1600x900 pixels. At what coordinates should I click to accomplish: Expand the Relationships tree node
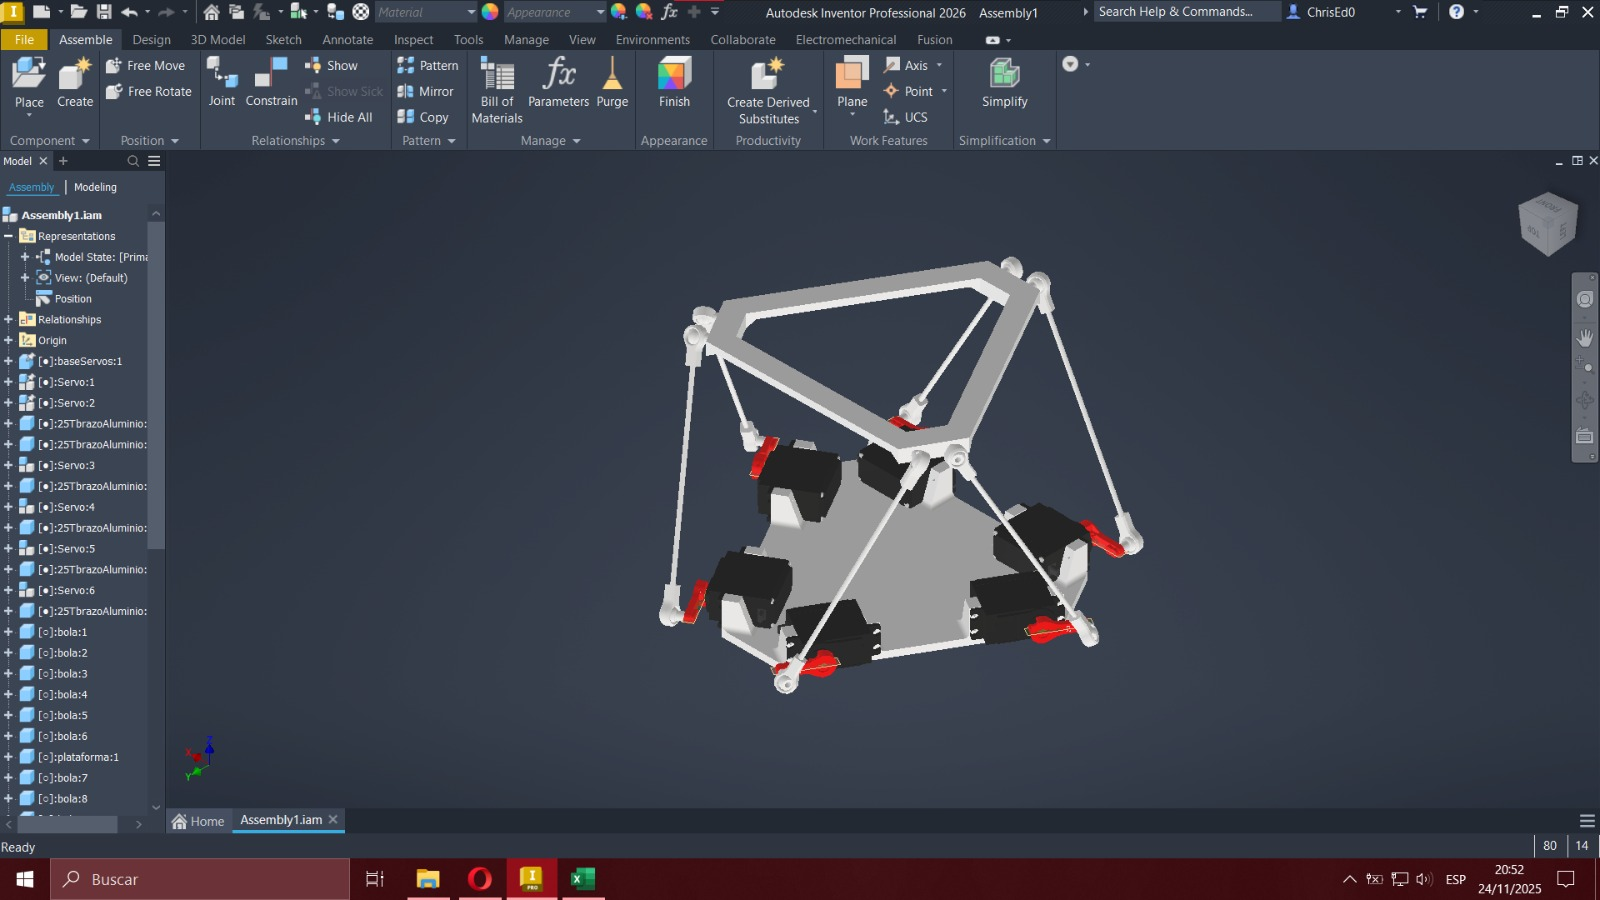click(x=9, y=320)
